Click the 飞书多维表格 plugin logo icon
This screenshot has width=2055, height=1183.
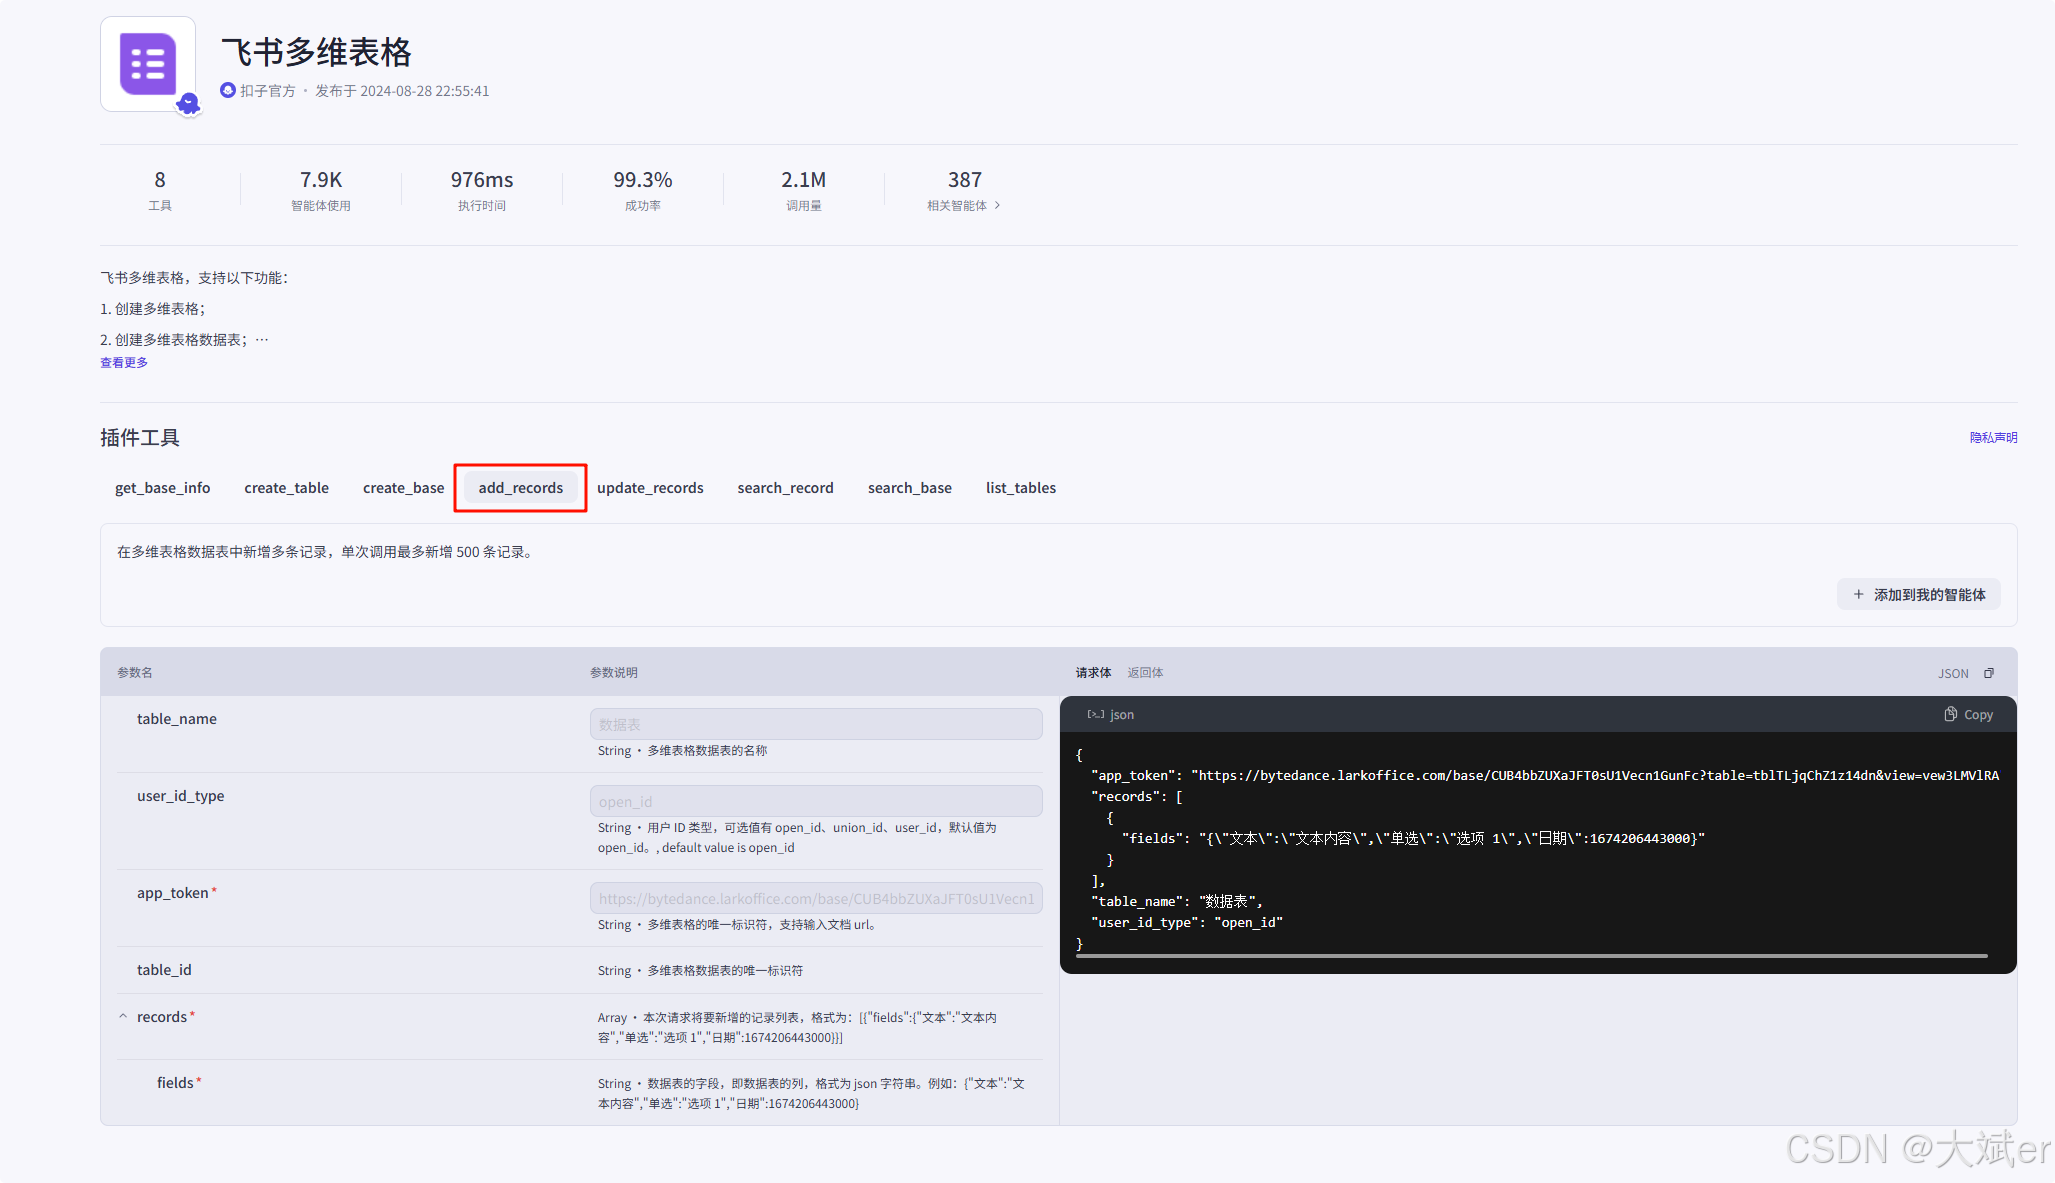coord(148,64)
